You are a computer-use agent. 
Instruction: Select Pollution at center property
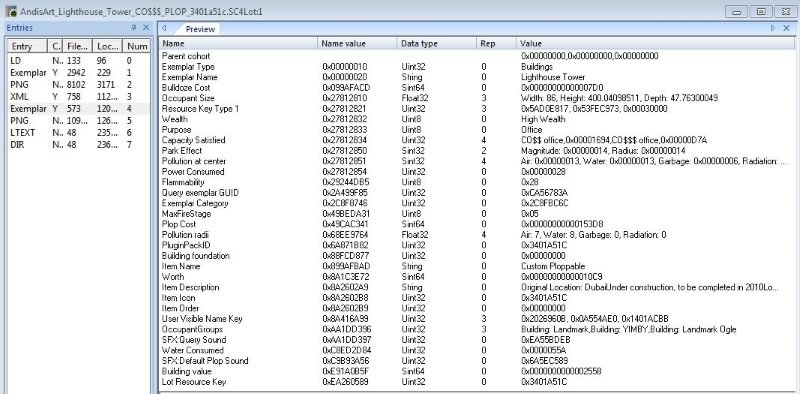pos(477,161)
